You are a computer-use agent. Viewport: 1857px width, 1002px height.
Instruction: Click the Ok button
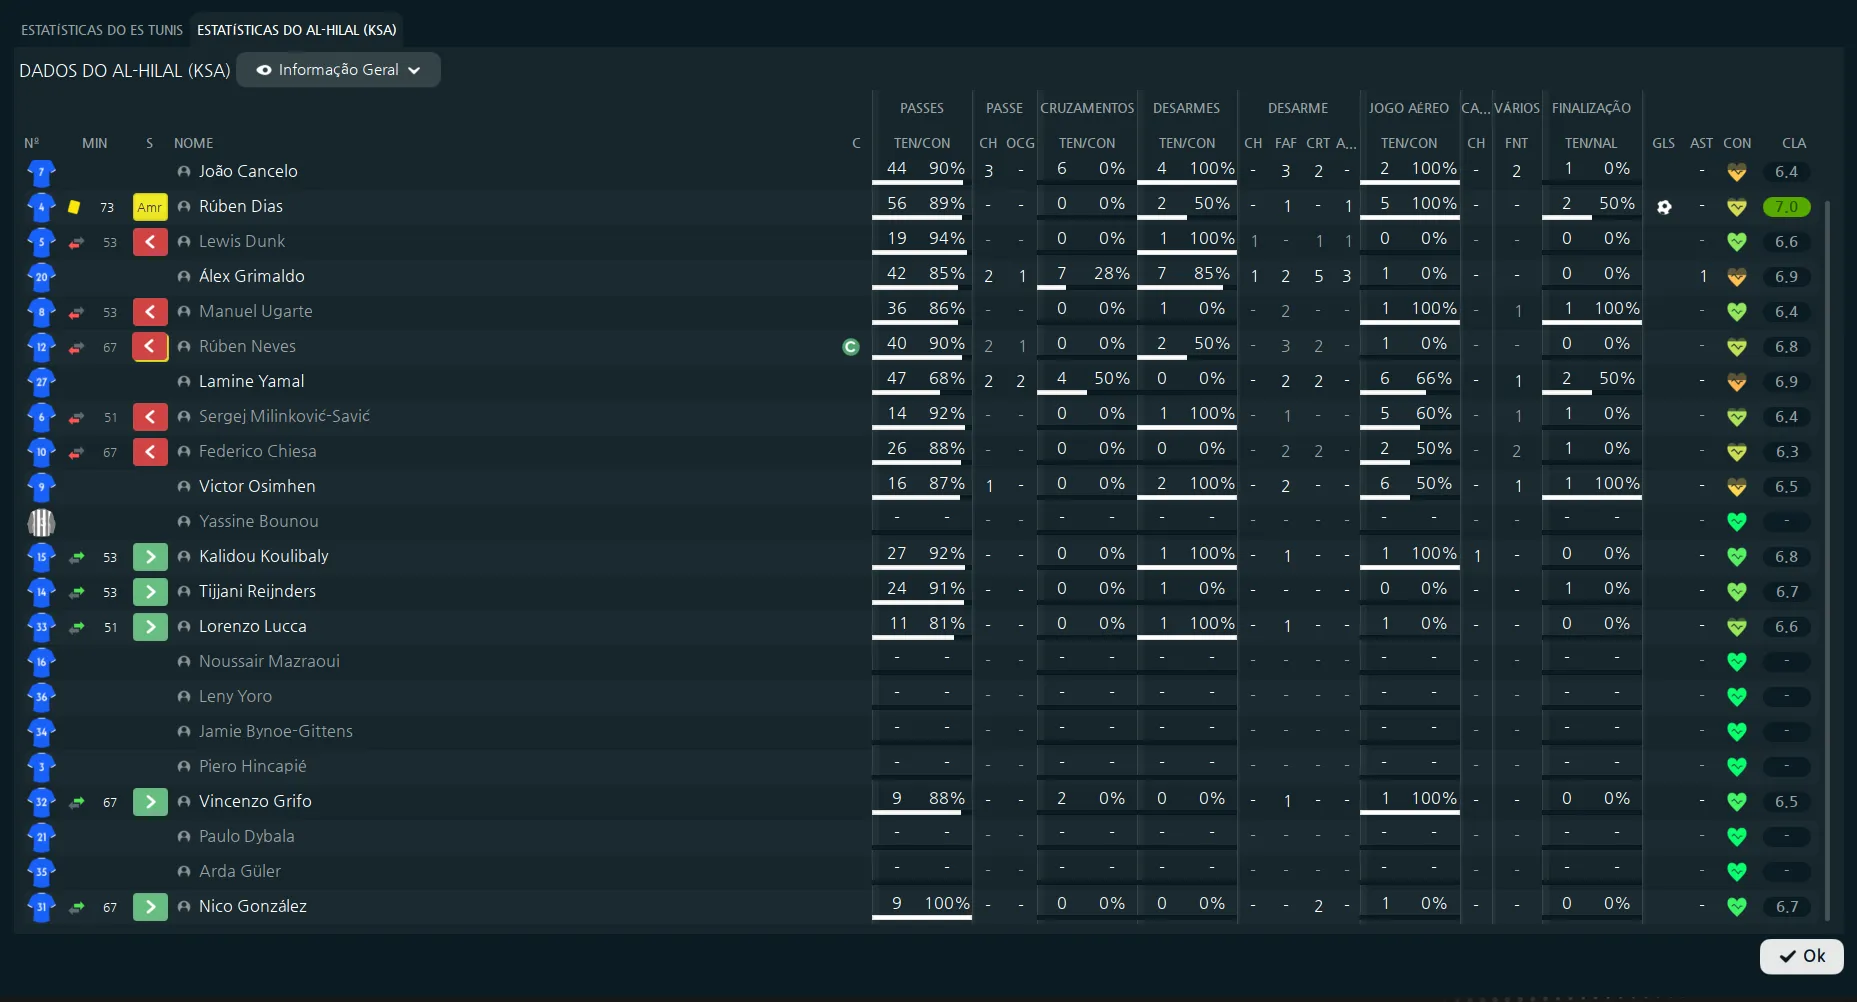(1801, 956)
